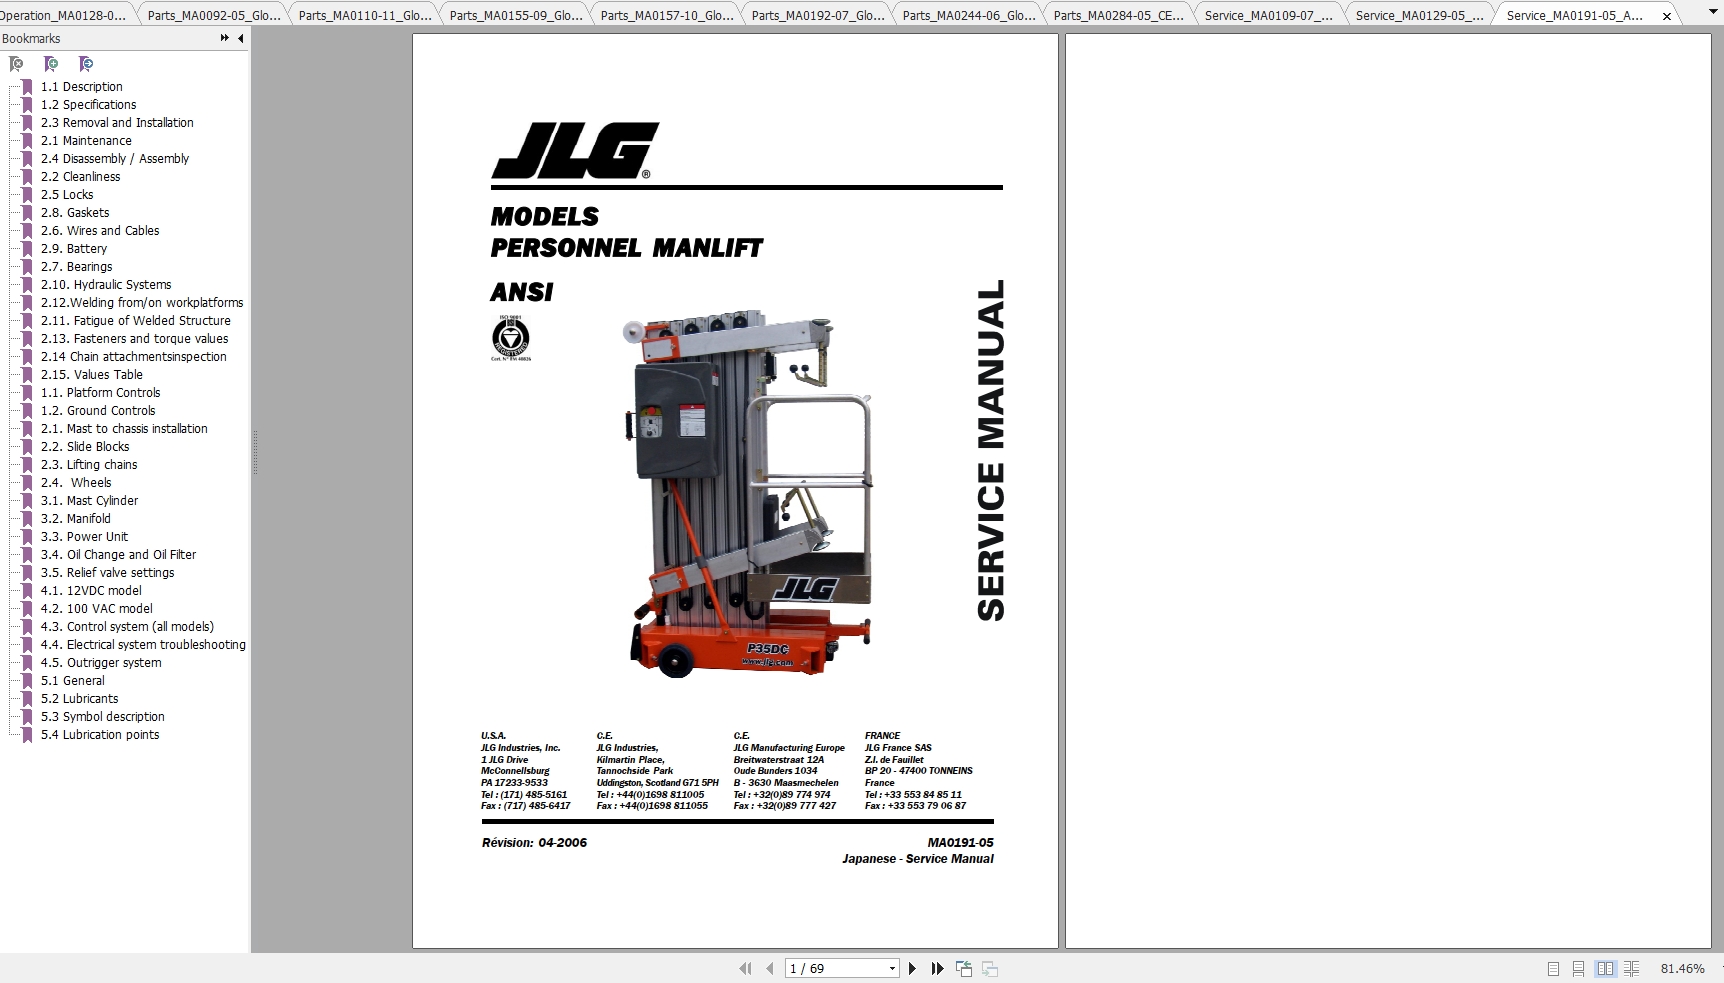
Task: Click the 81.46% zoom level
Action: tap(1682, 968)
